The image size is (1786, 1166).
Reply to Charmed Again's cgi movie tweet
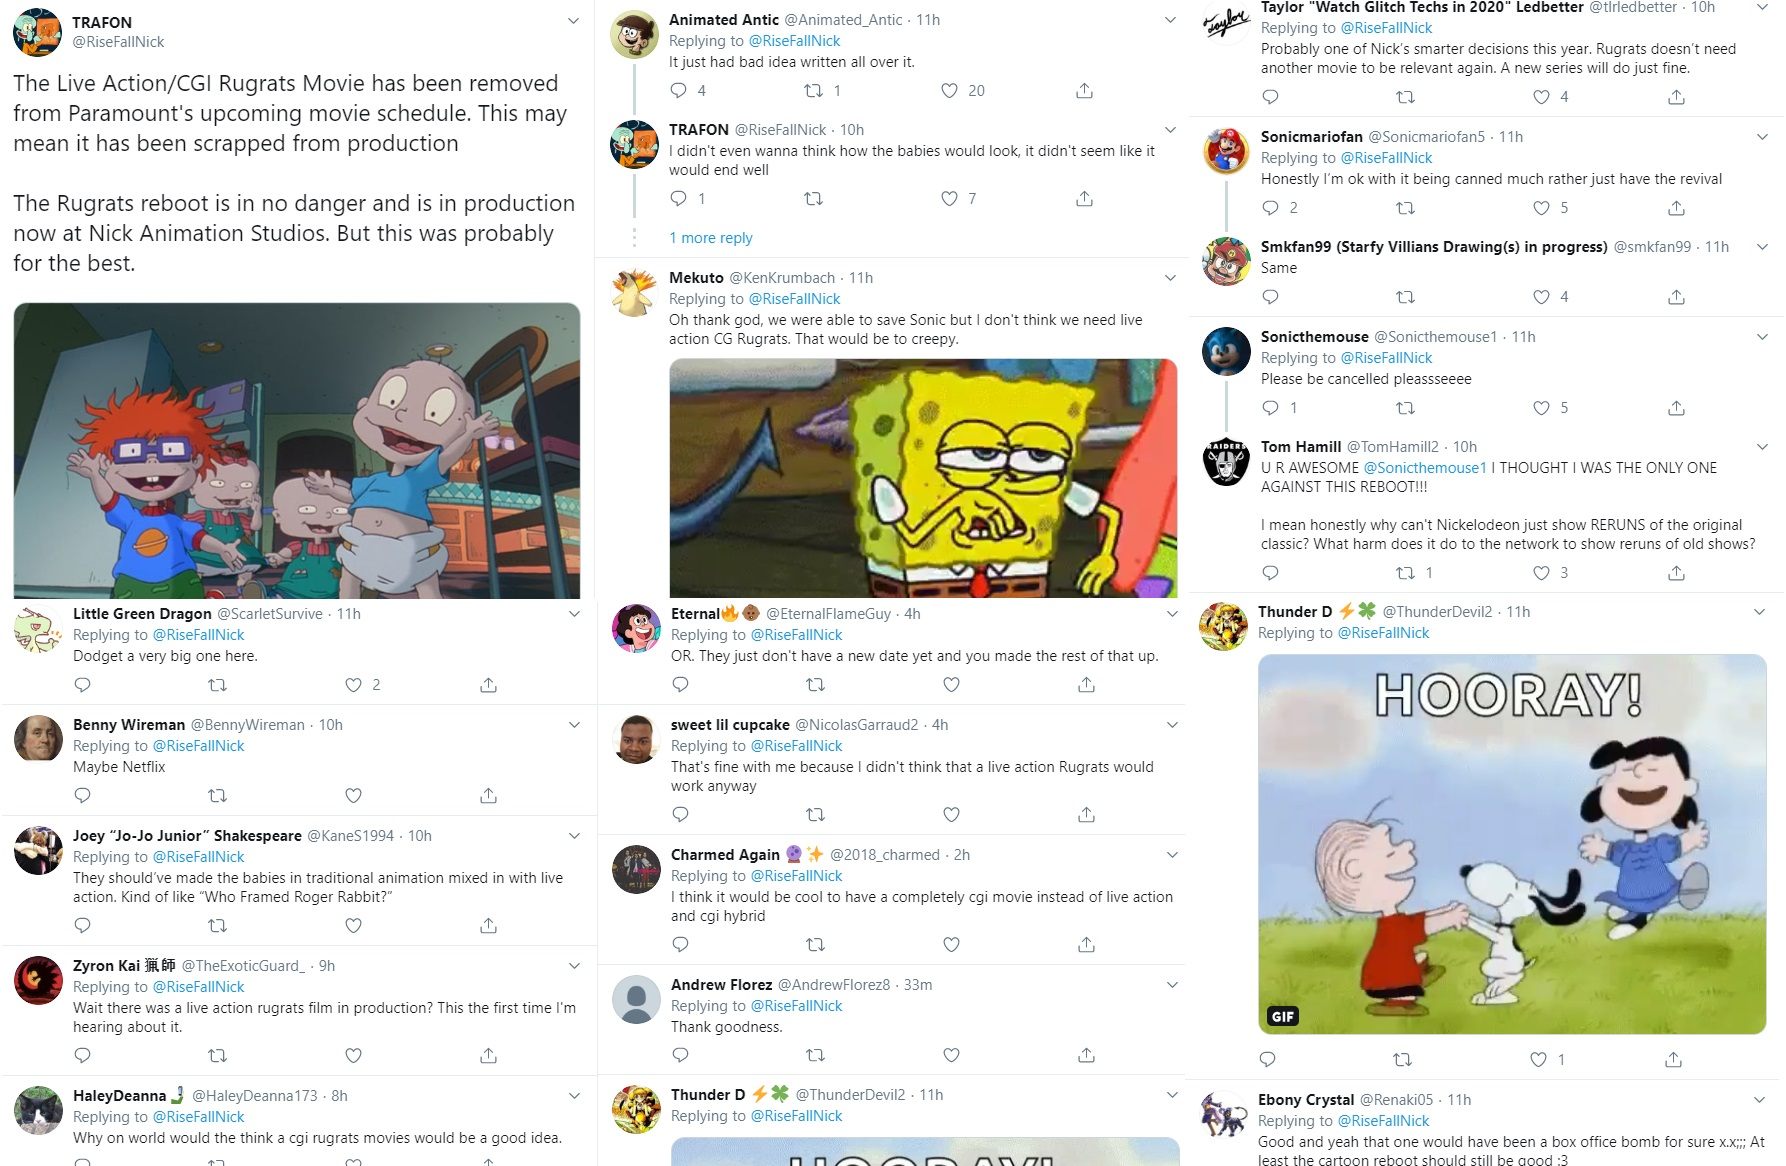click(x=680, y=945)
